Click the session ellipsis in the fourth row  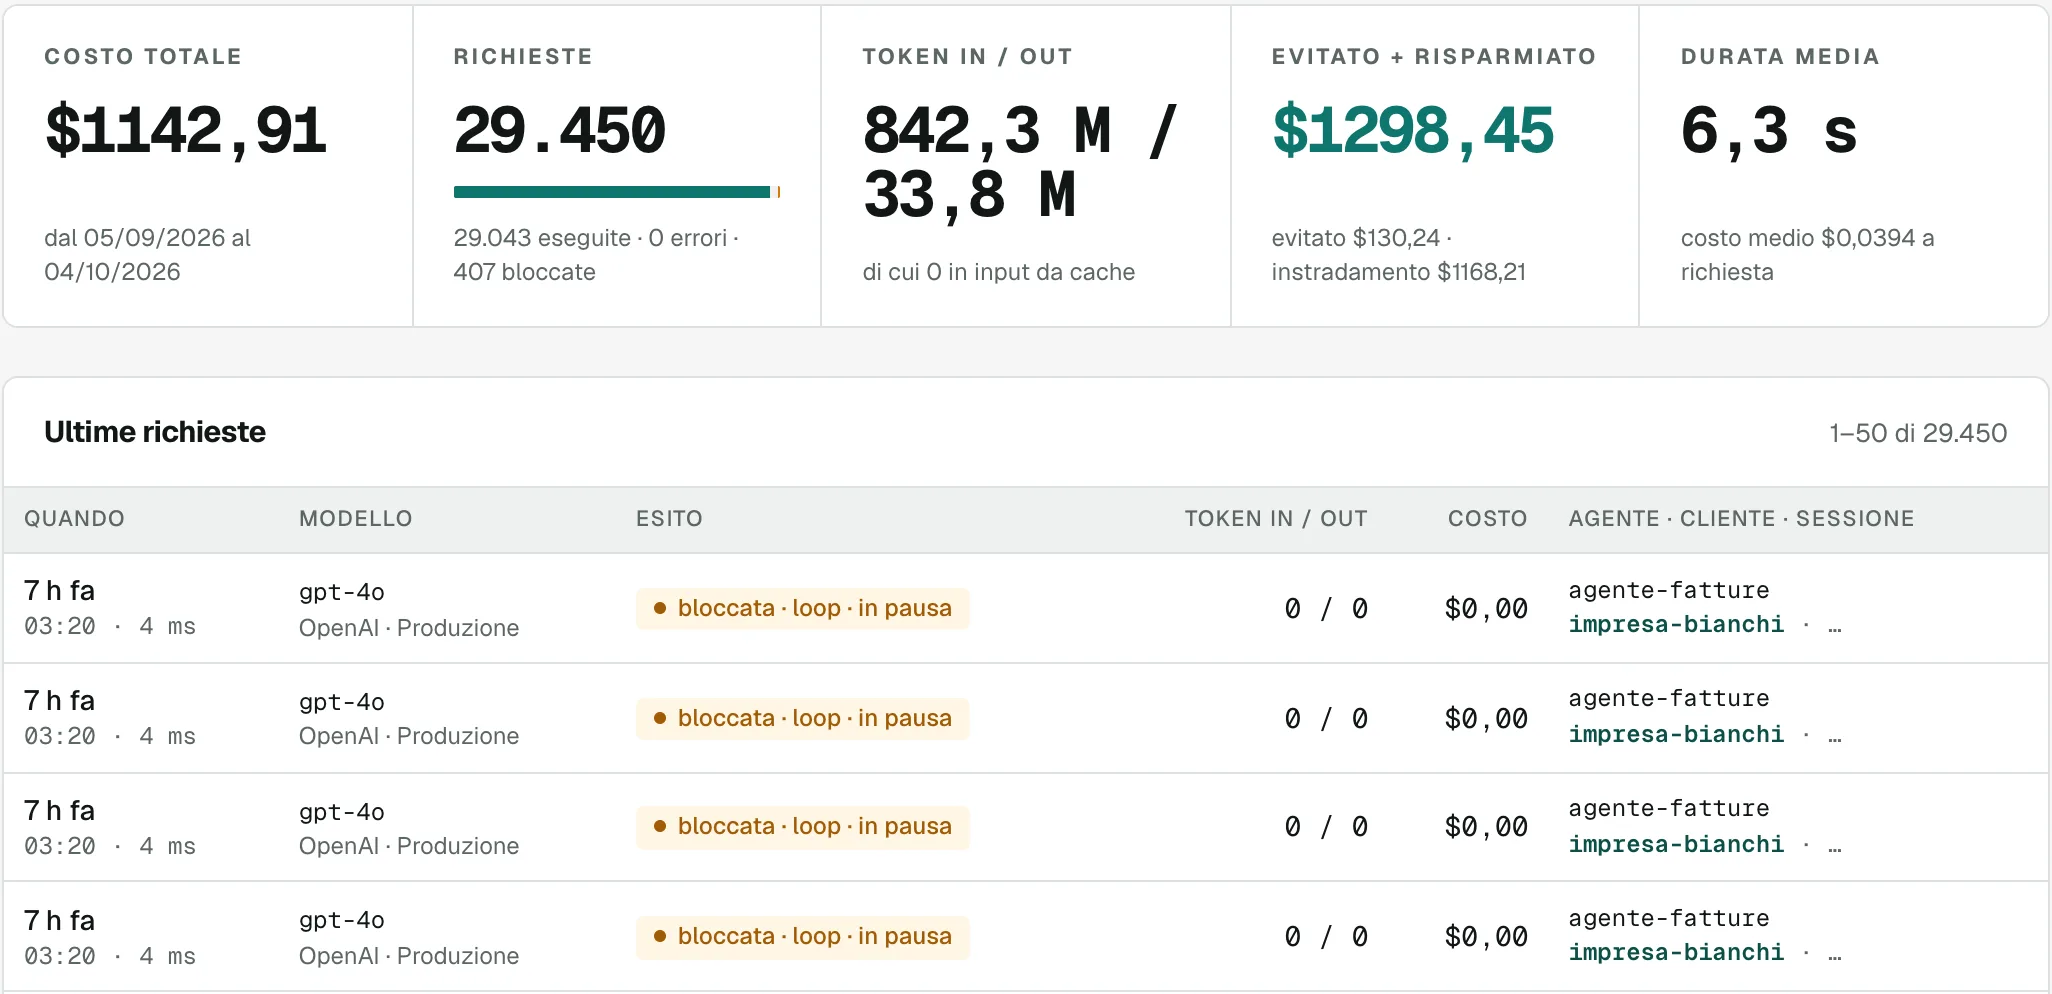click(1834, 954)
